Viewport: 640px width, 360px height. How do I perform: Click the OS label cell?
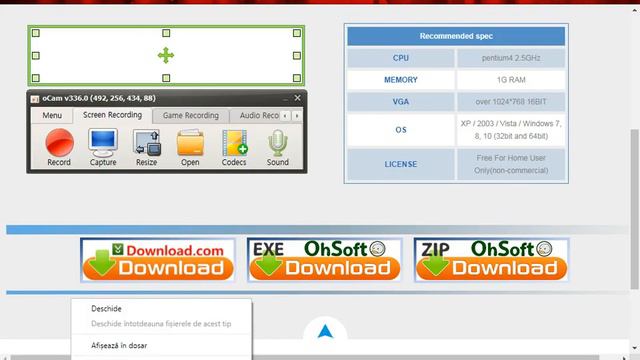401,130
